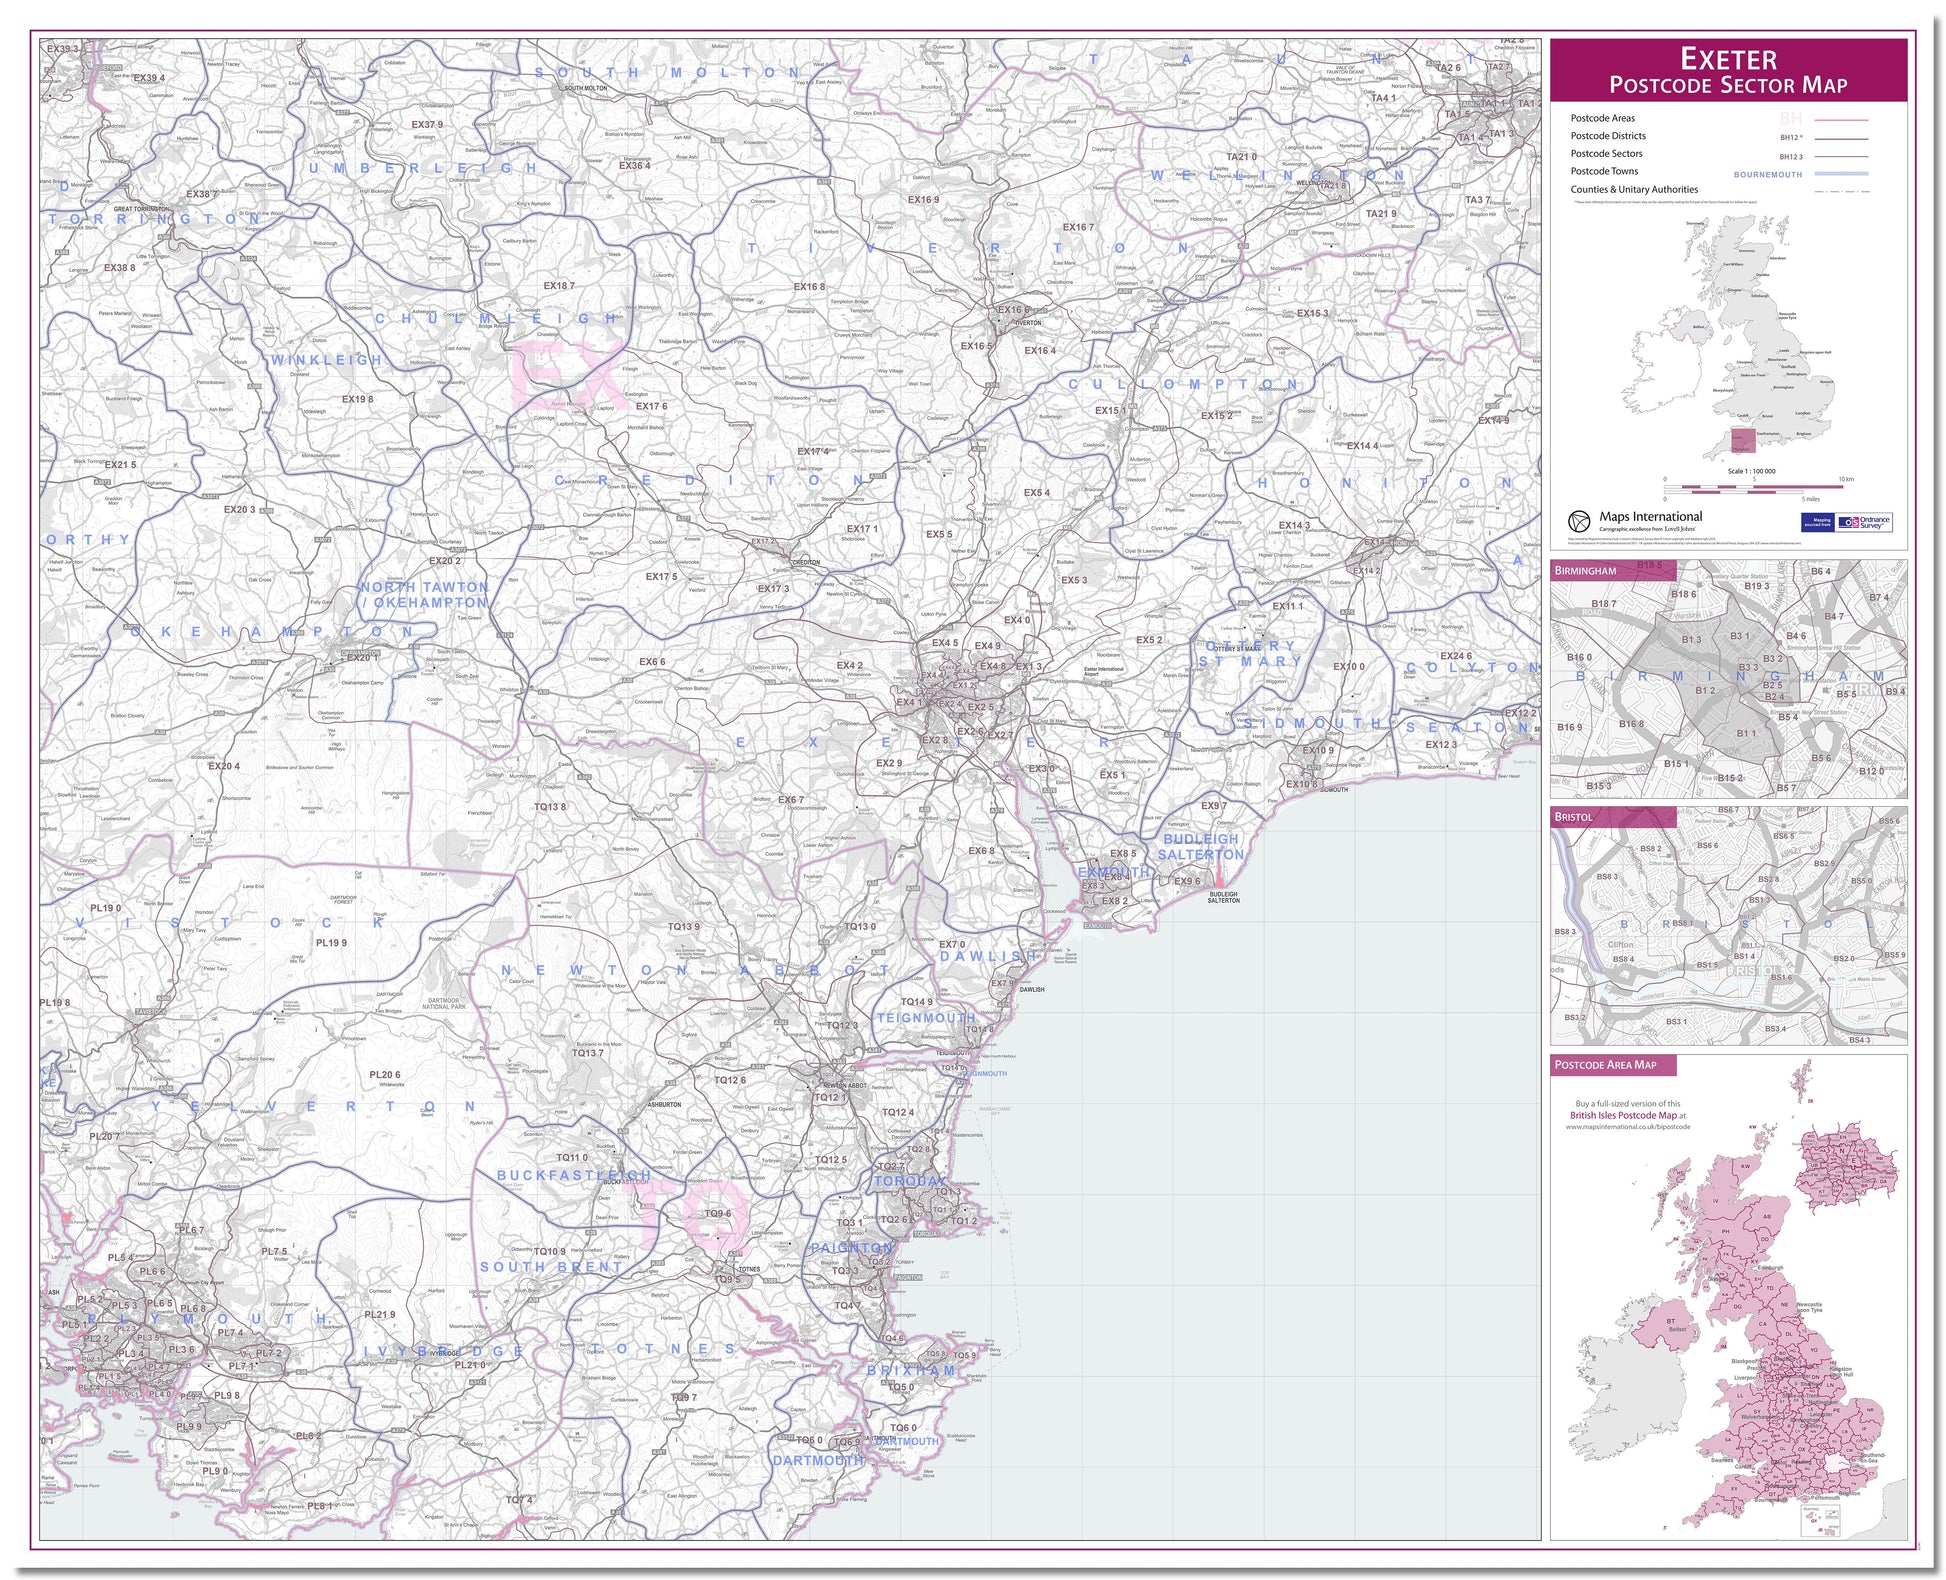1946x1580 pixels.
Task: Click the 'EX17 6' sector label
Action: pyautogui.click(x=651, y=406)
